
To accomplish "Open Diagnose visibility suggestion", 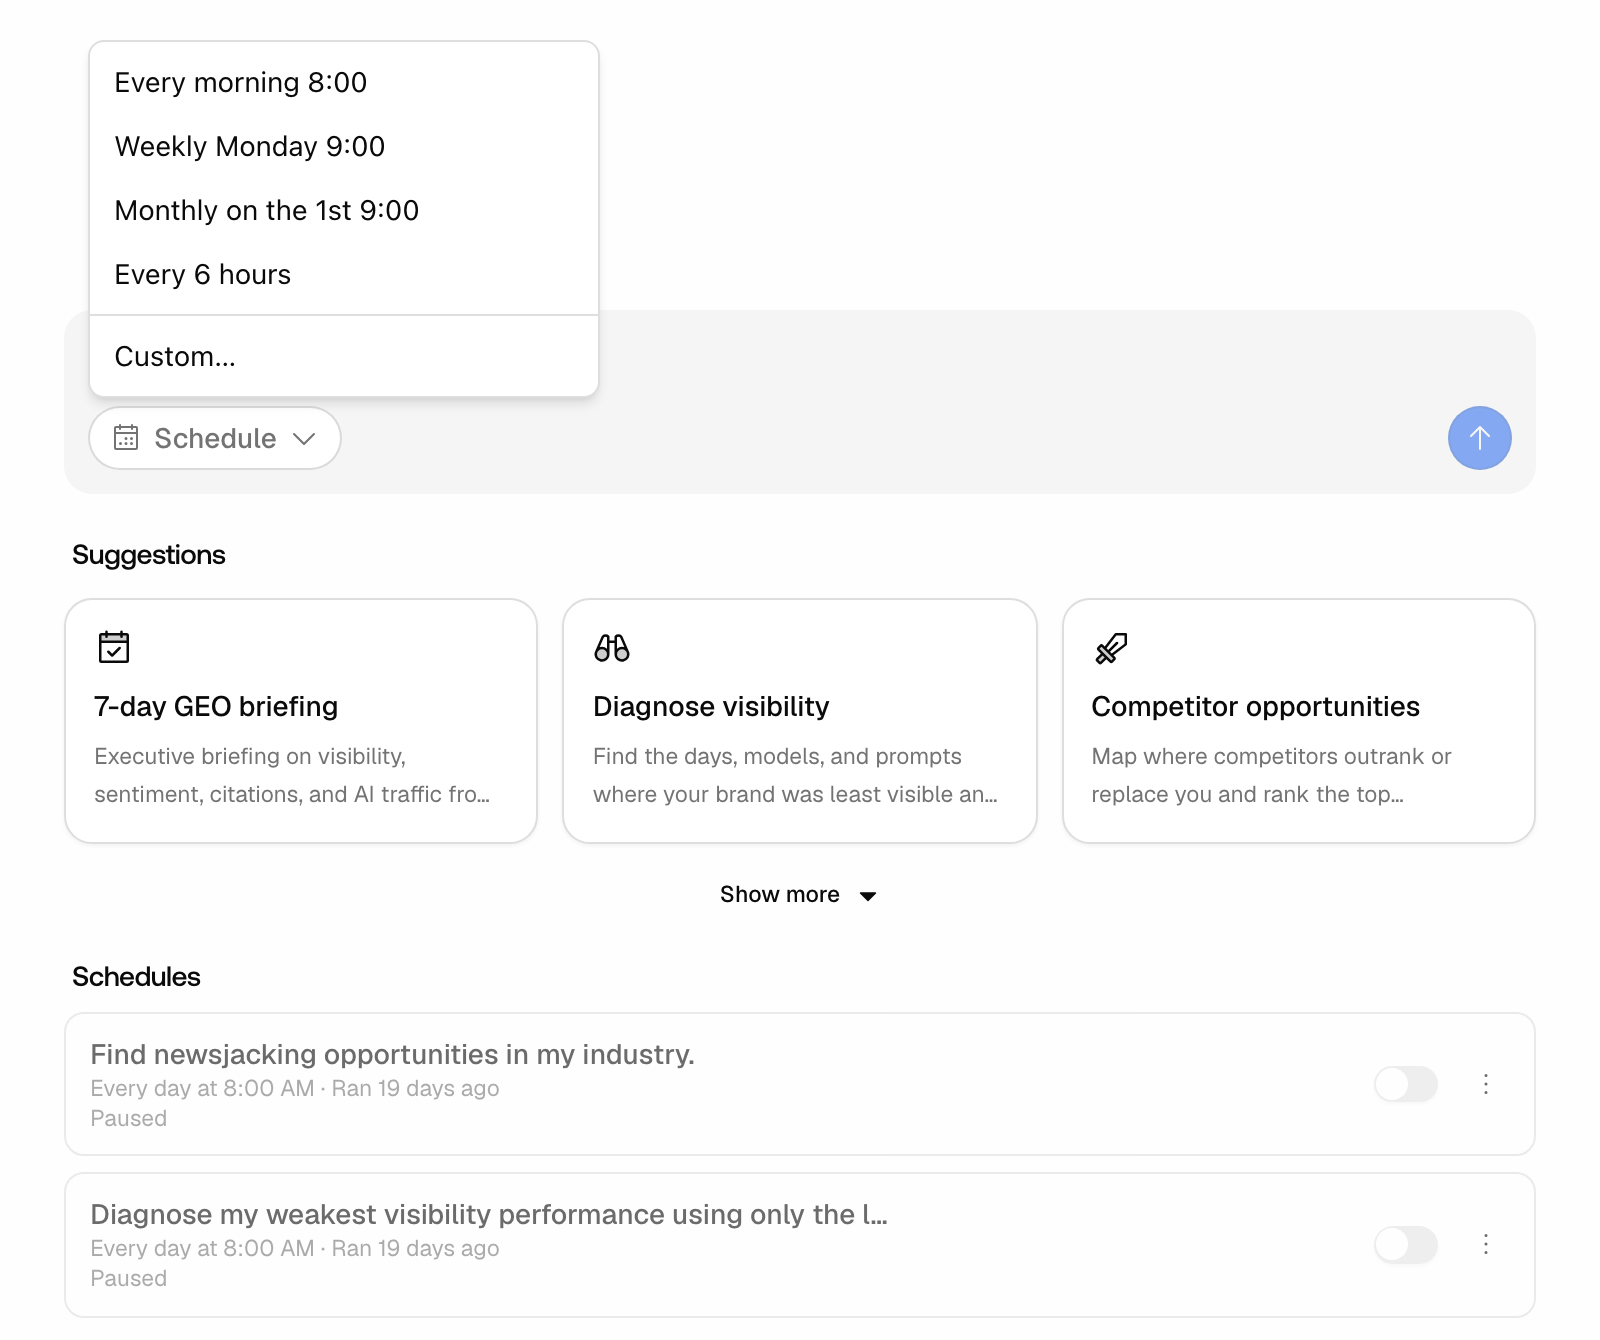I will 800,721.
